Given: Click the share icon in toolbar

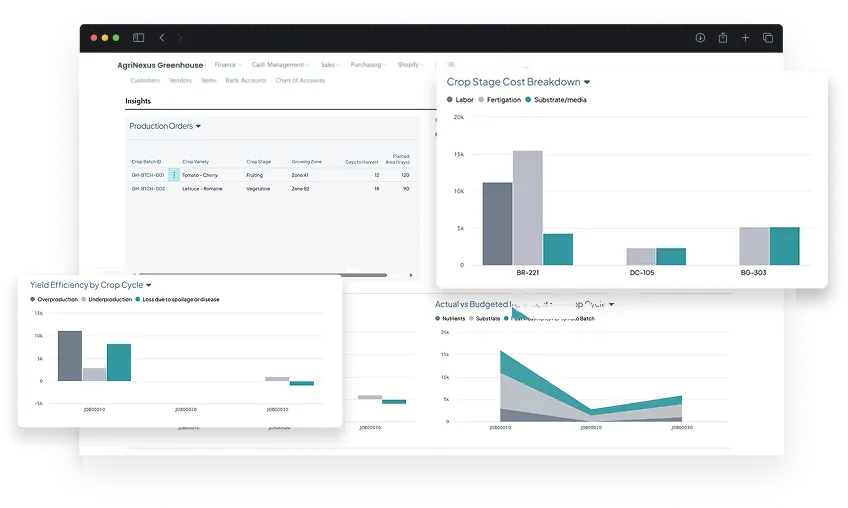Looking at the screenshot, I should [x=722, y=38].
